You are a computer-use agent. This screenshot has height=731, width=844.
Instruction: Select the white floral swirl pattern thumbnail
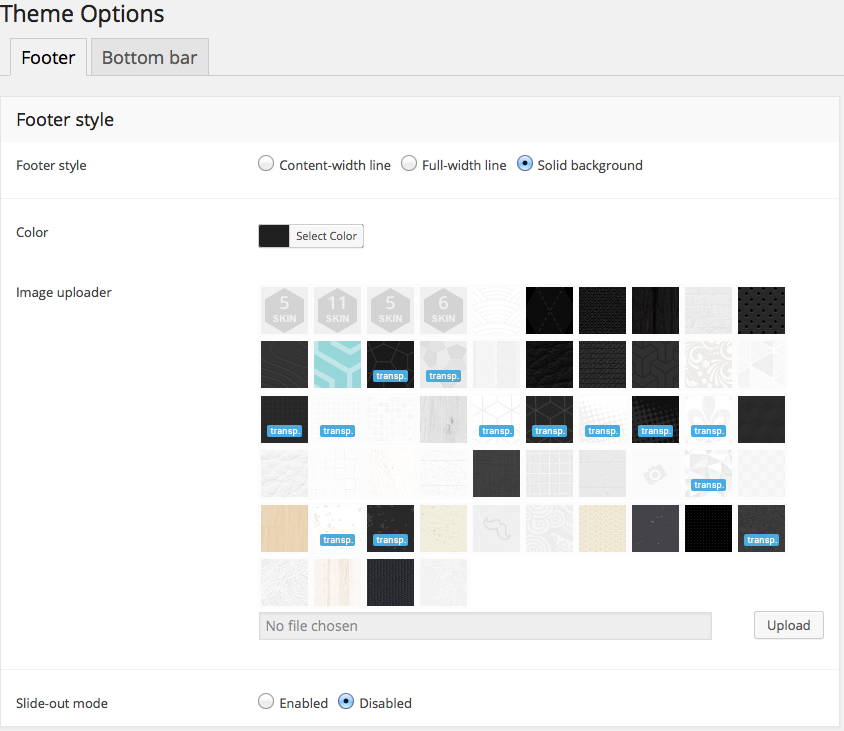click(708, 364)
